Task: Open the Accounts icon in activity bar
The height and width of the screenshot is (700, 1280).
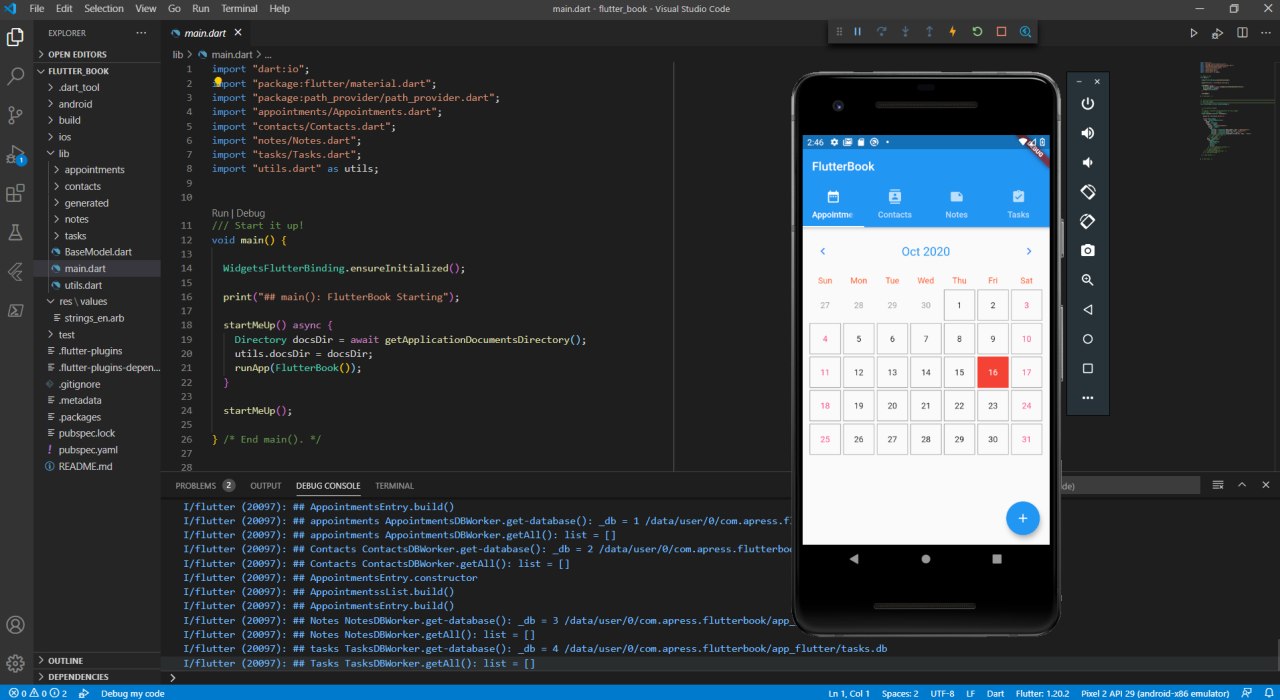Action: pos(15,626)
